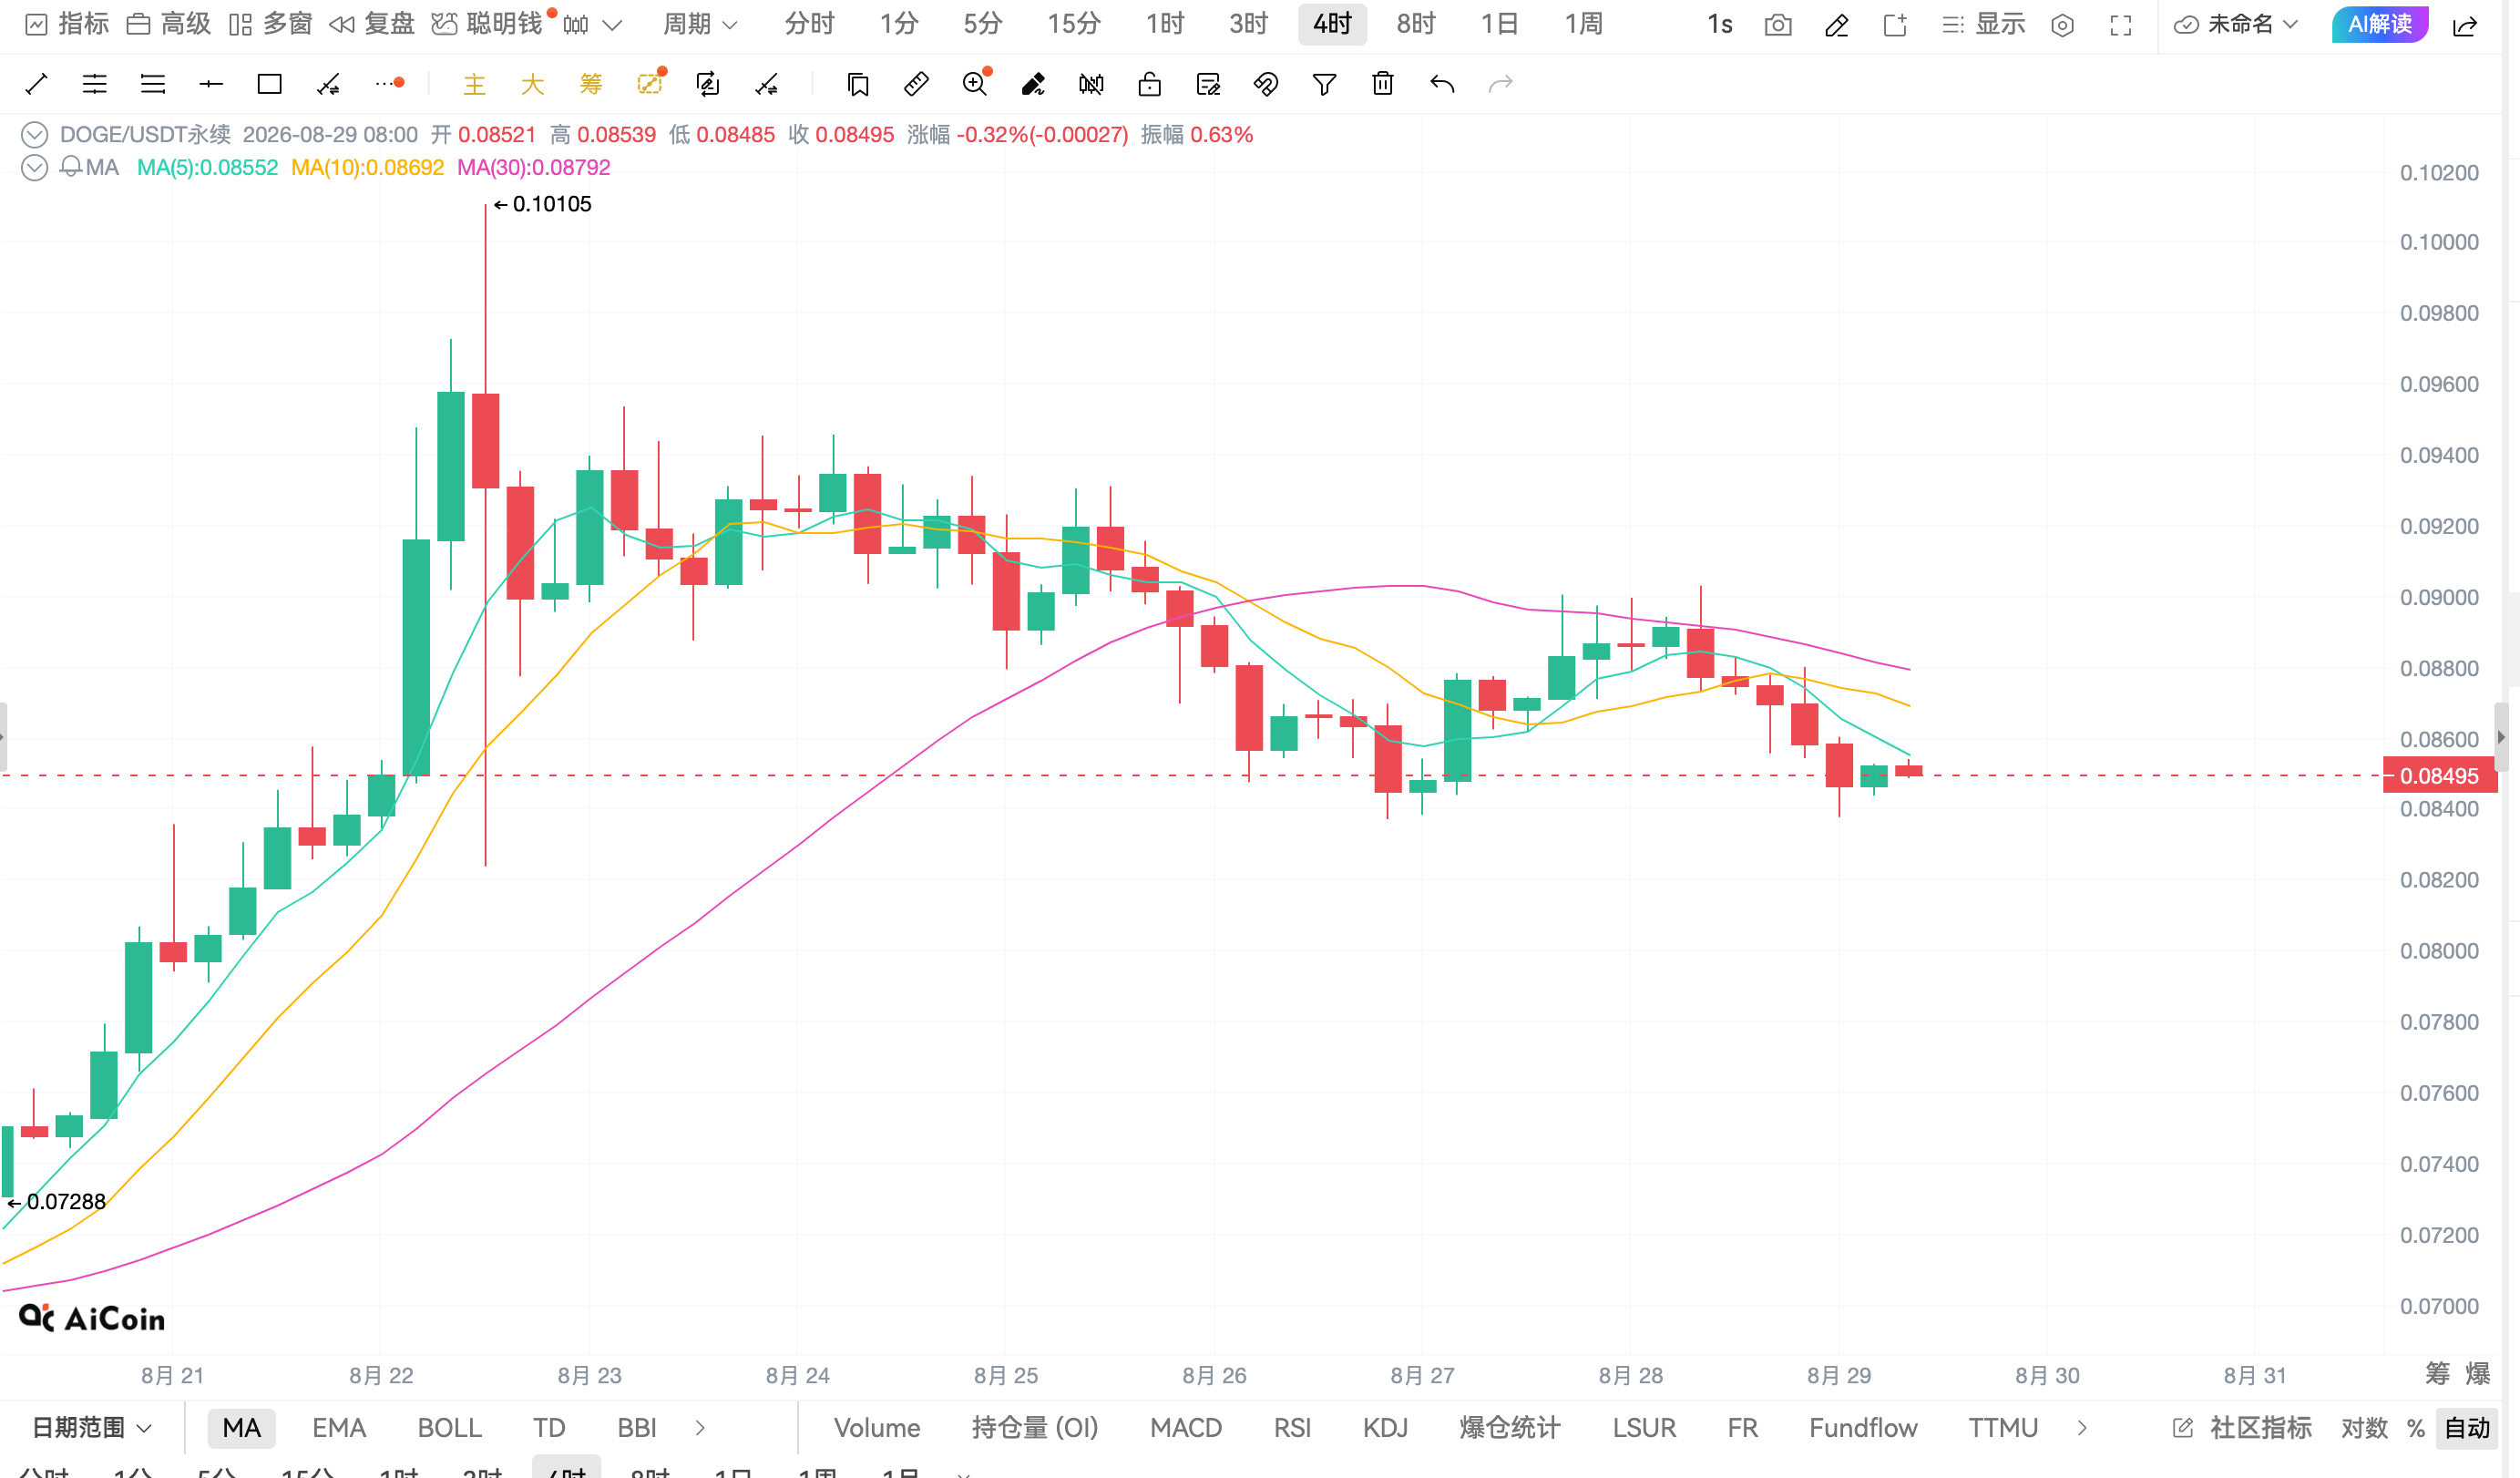The width and height of the screenshot is (2520, 1478).
Task: Click the share arrow icon
Action: tap(2465, 25)
